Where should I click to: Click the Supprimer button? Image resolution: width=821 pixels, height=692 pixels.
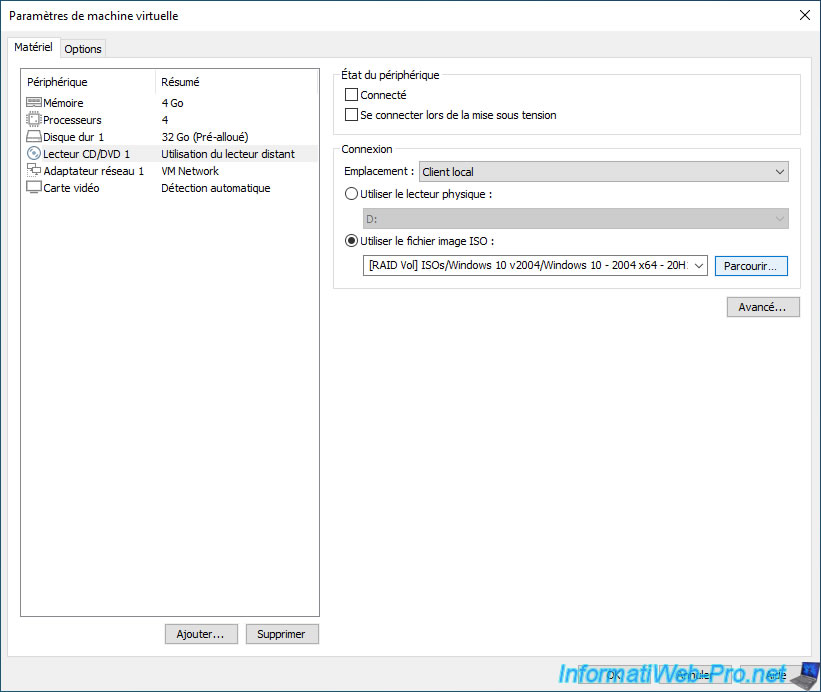click(x=283, y=634)
